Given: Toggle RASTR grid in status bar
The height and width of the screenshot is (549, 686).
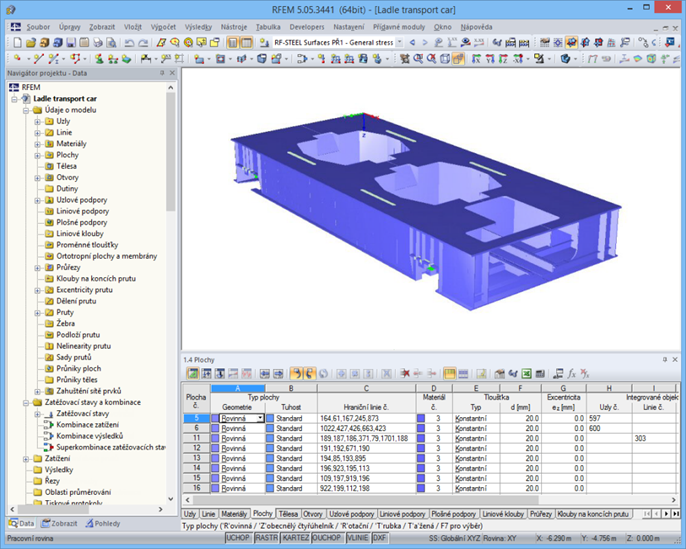Looking at the screenshot, I should tap(266, 538).
